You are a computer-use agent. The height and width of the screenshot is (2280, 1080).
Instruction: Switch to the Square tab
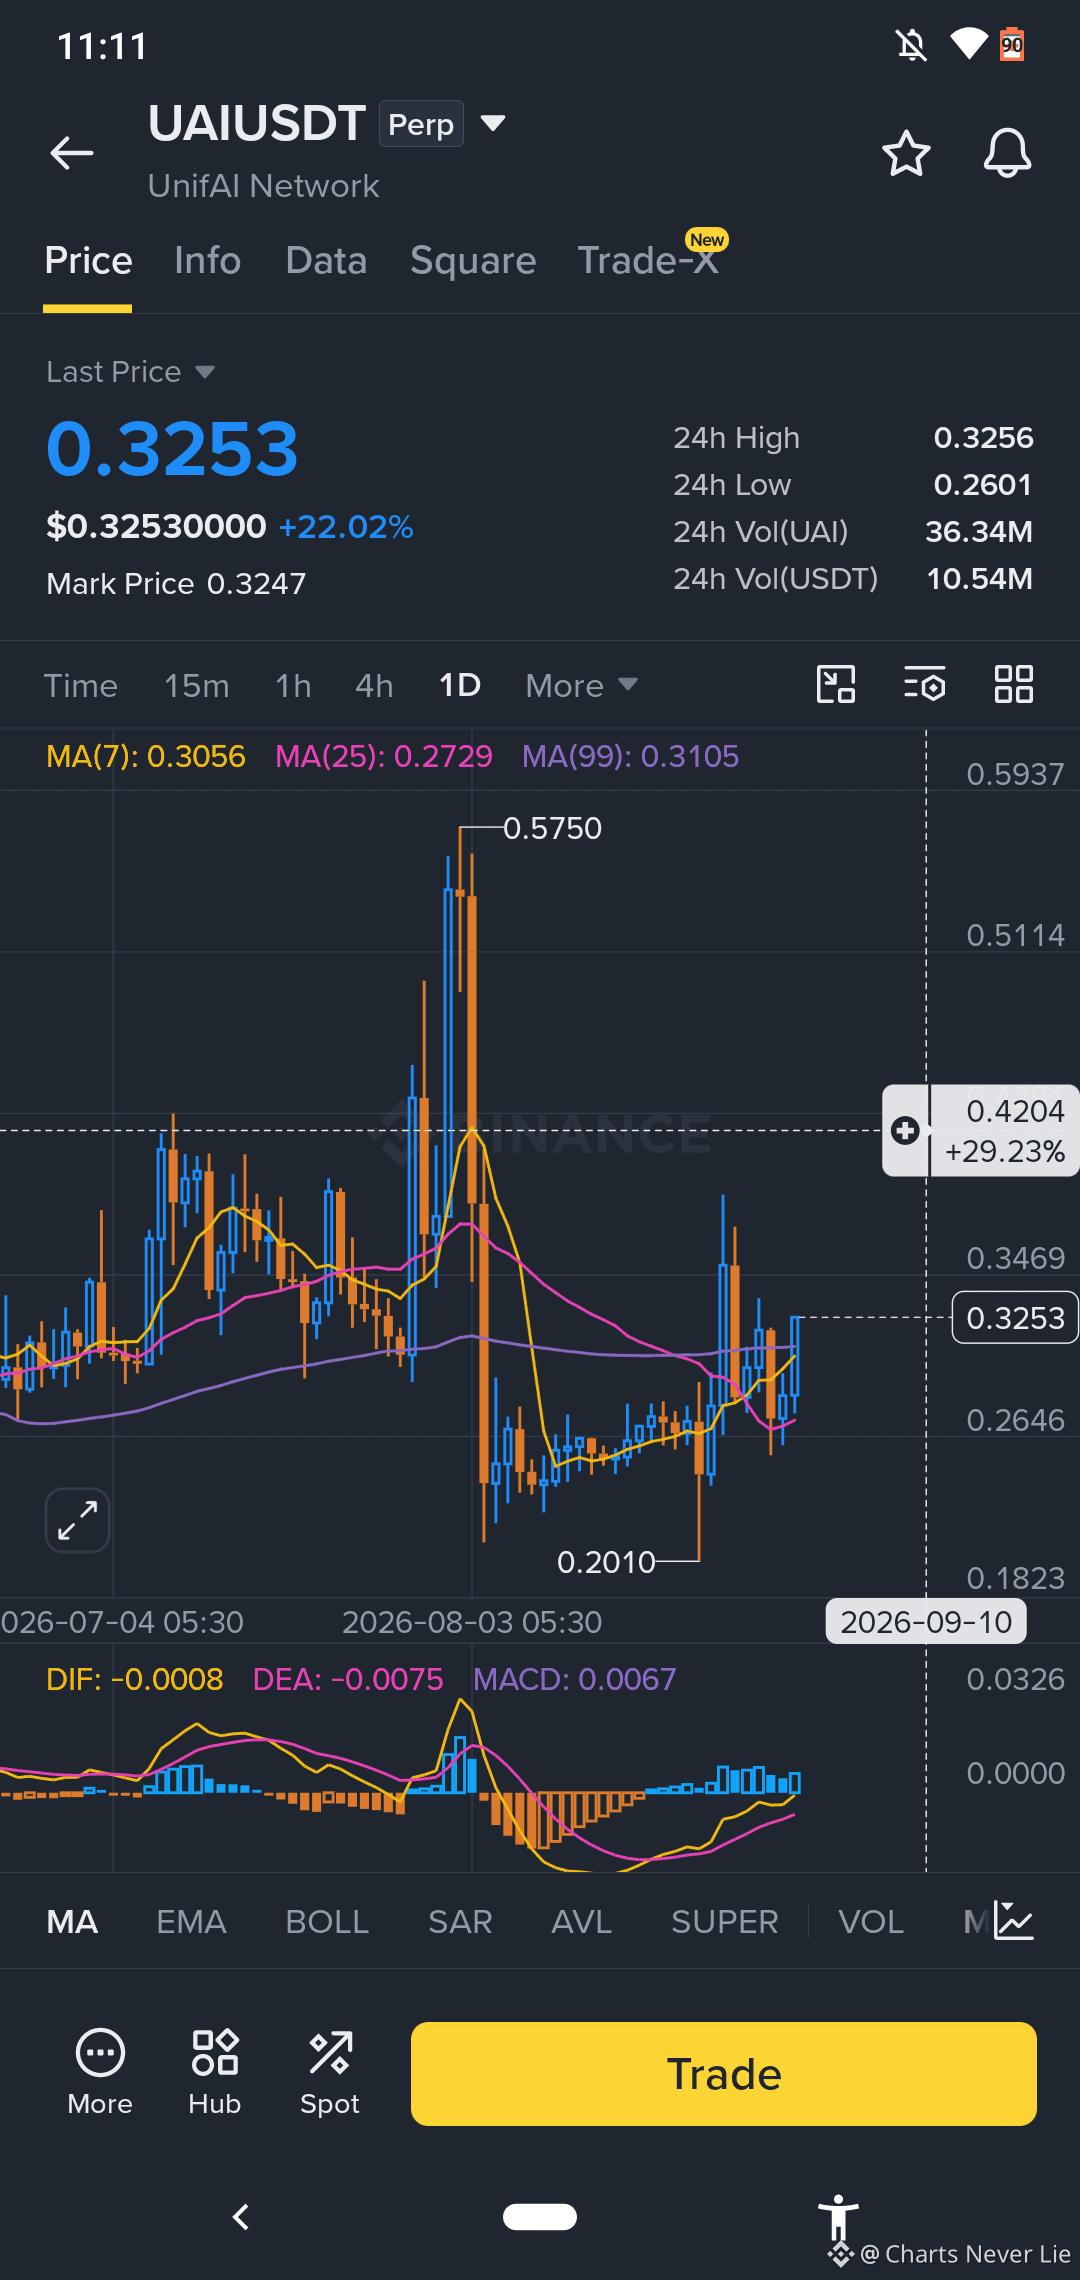click(x=473, y=261)
